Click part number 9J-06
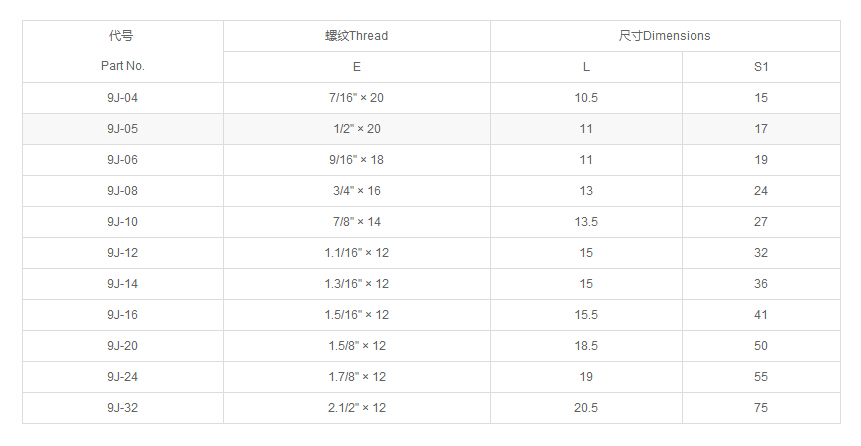This screenshot has width=861, height=446. tap(122, 160)
